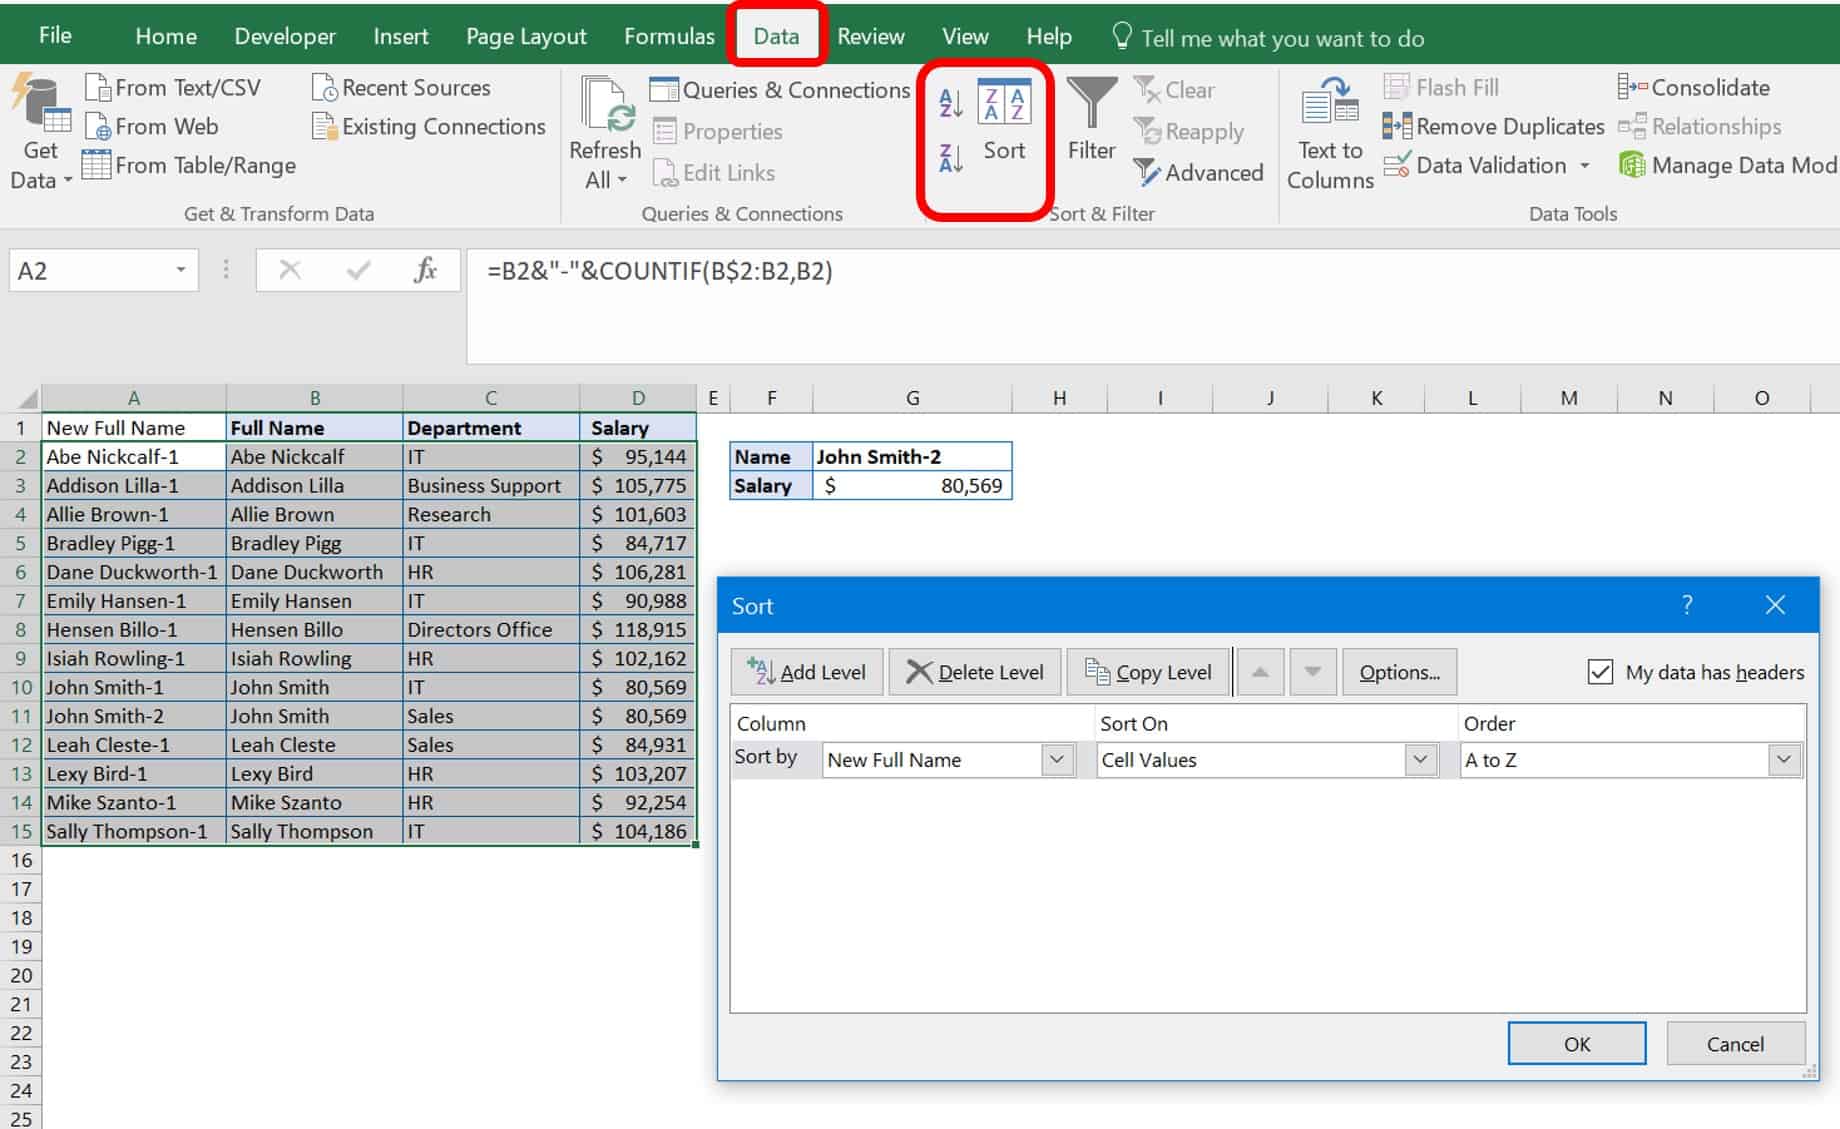Image resolution: width=1840 pixels, height=1129 pixels.
Task: Check My data has headers
Action: click(1598, 672)
